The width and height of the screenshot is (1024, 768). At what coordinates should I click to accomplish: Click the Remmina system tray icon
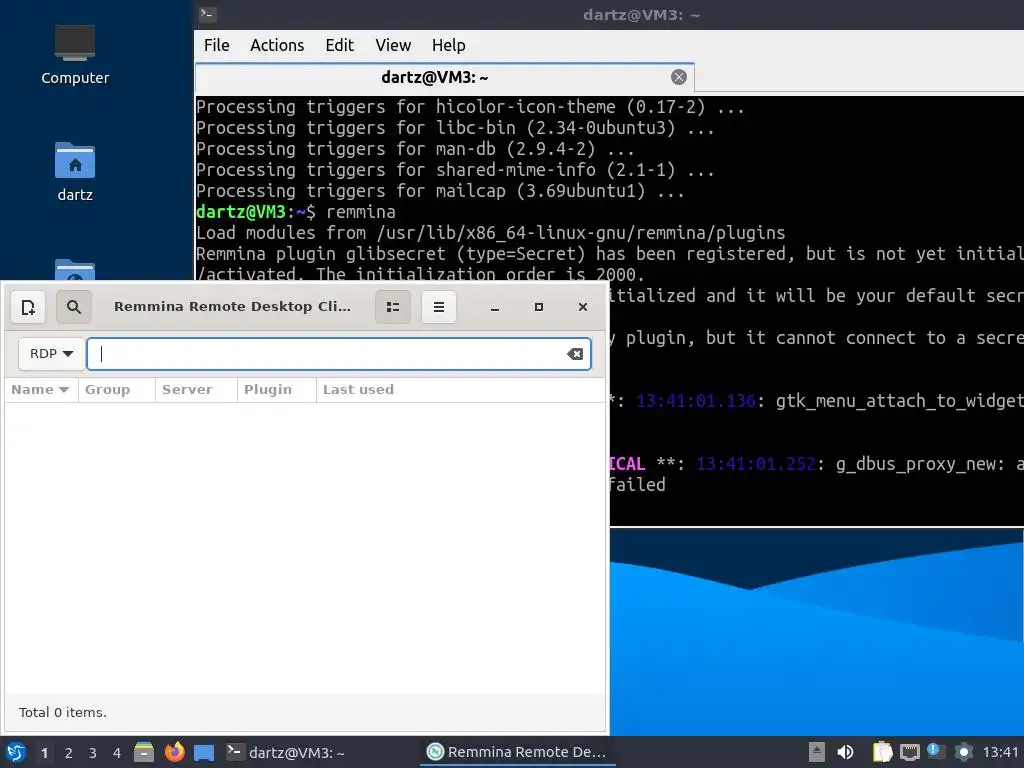pyautogui.click(x=964, y=752)
